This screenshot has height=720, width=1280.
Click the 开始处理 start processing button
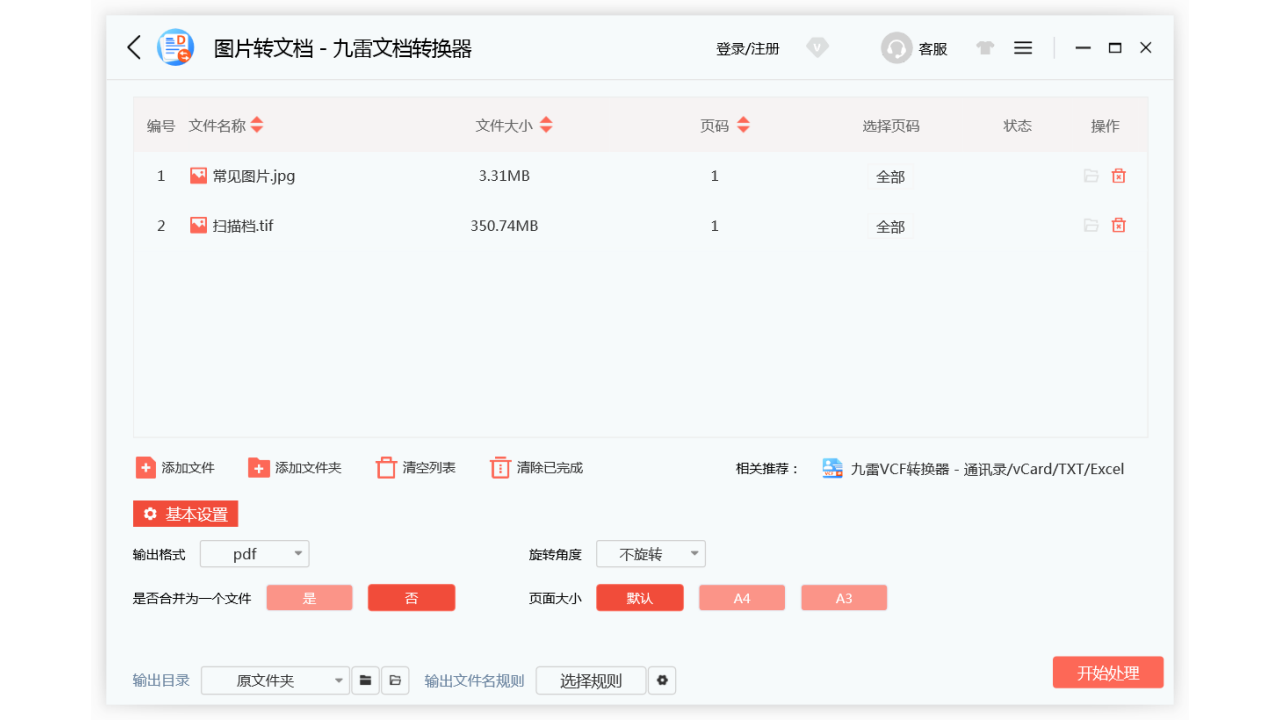click(x=1108, y=672)
